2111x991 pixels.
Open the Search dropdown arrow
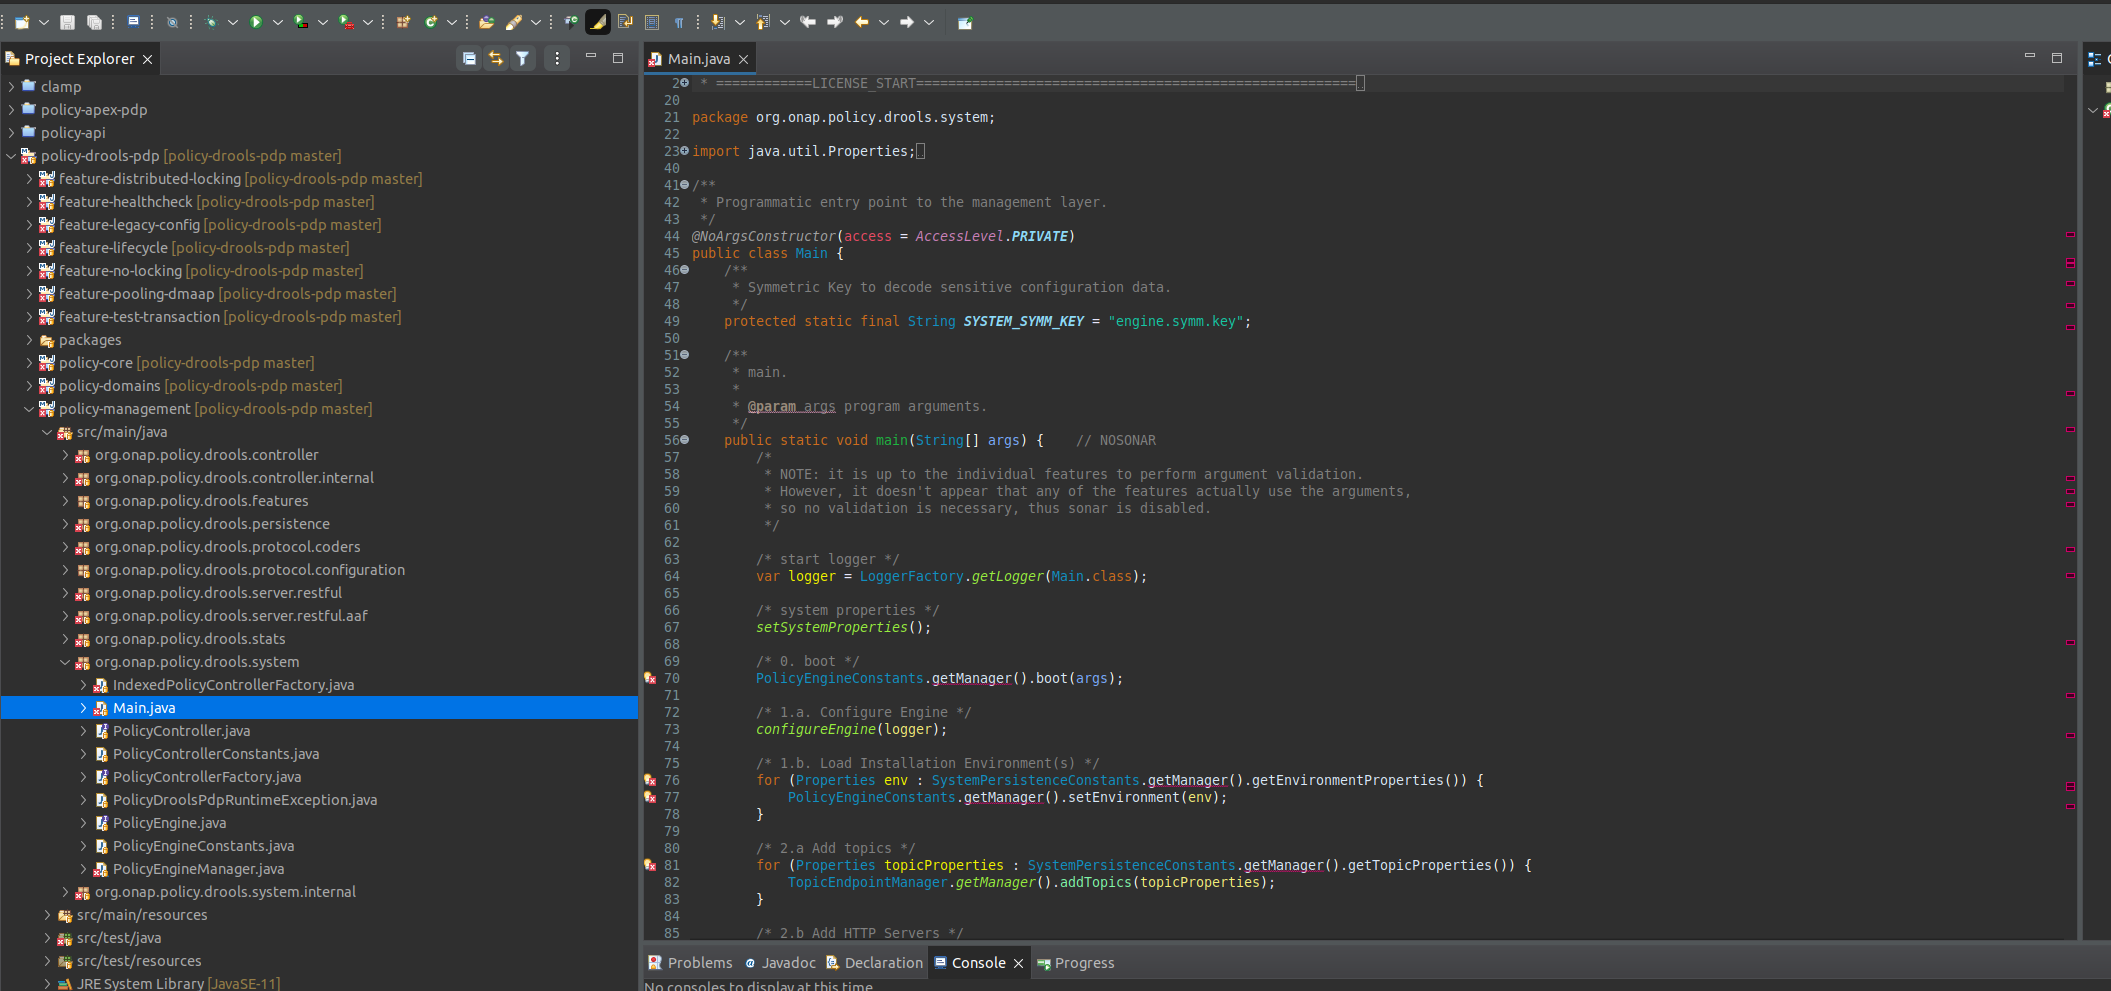[536, 22]
